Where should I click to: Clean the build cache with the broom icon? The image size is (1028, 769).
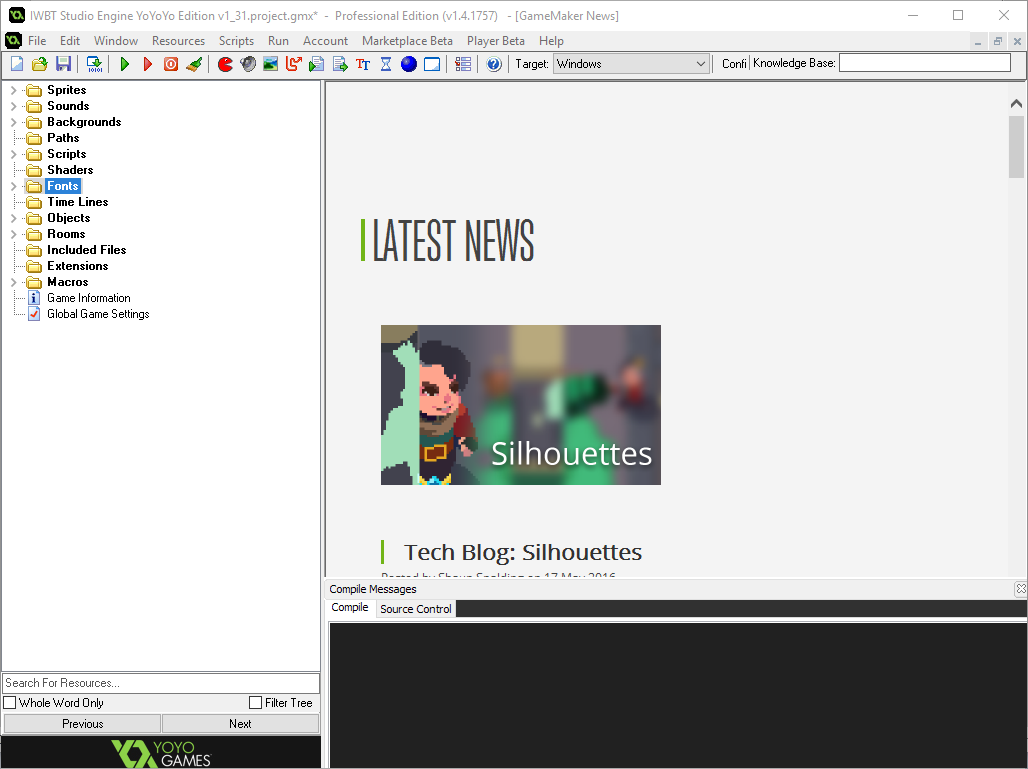click(x=194, y=64)
